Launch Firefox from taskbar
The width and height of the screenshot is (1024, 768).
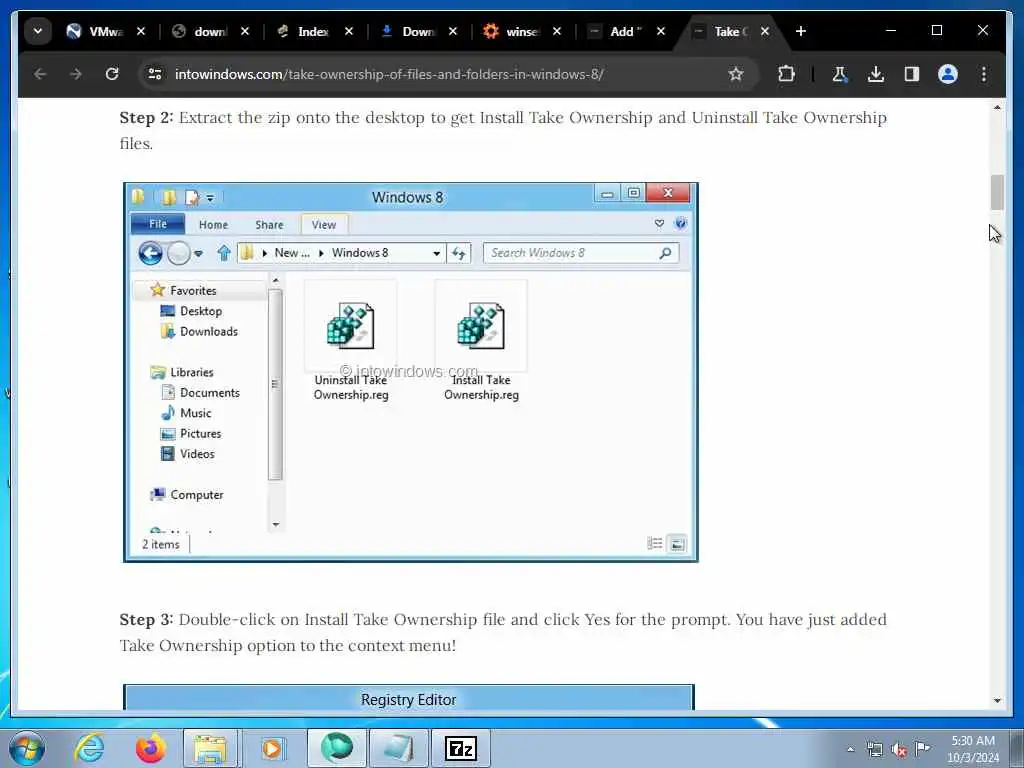[150, 748]
